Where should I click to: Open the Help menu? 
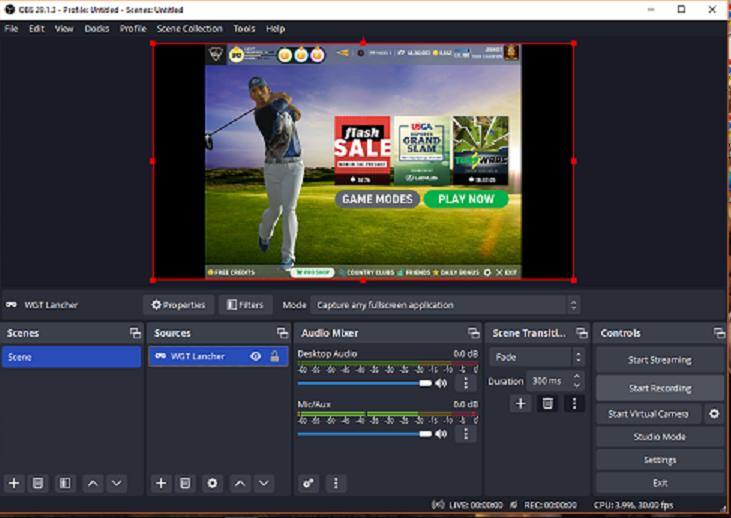point(276,29)
